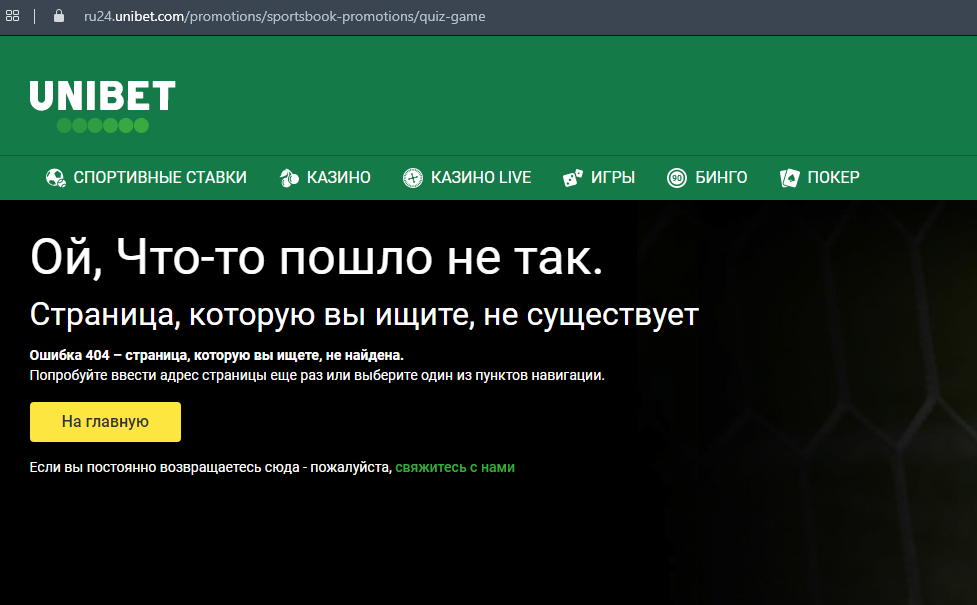
Task: Click the roulette icon next to Казино Live
Action: 412,178
